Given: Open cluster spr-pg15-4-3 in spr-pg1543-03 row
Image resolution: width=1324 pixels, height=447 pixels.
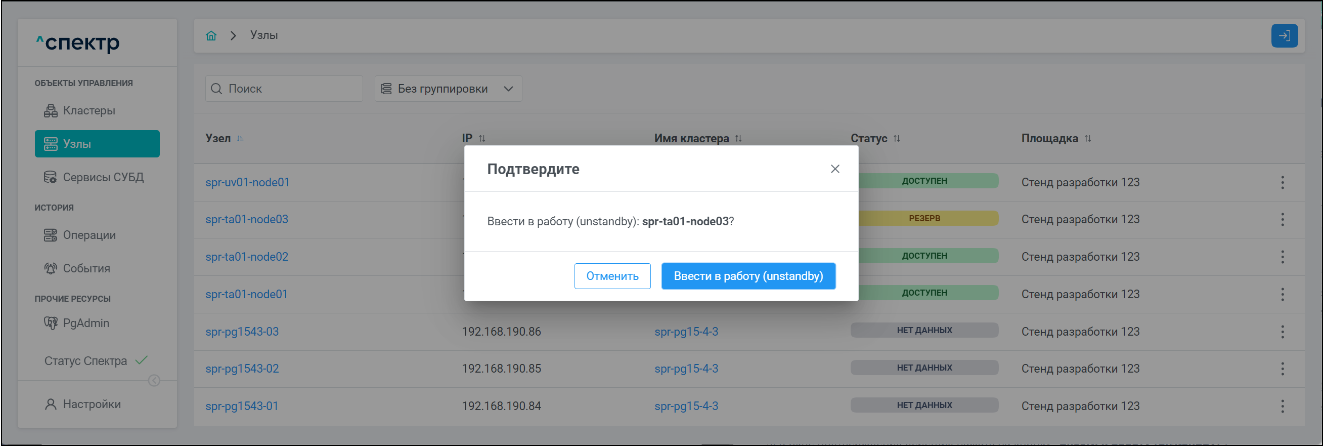Looking at the screenshot, I should click(686, 331).
